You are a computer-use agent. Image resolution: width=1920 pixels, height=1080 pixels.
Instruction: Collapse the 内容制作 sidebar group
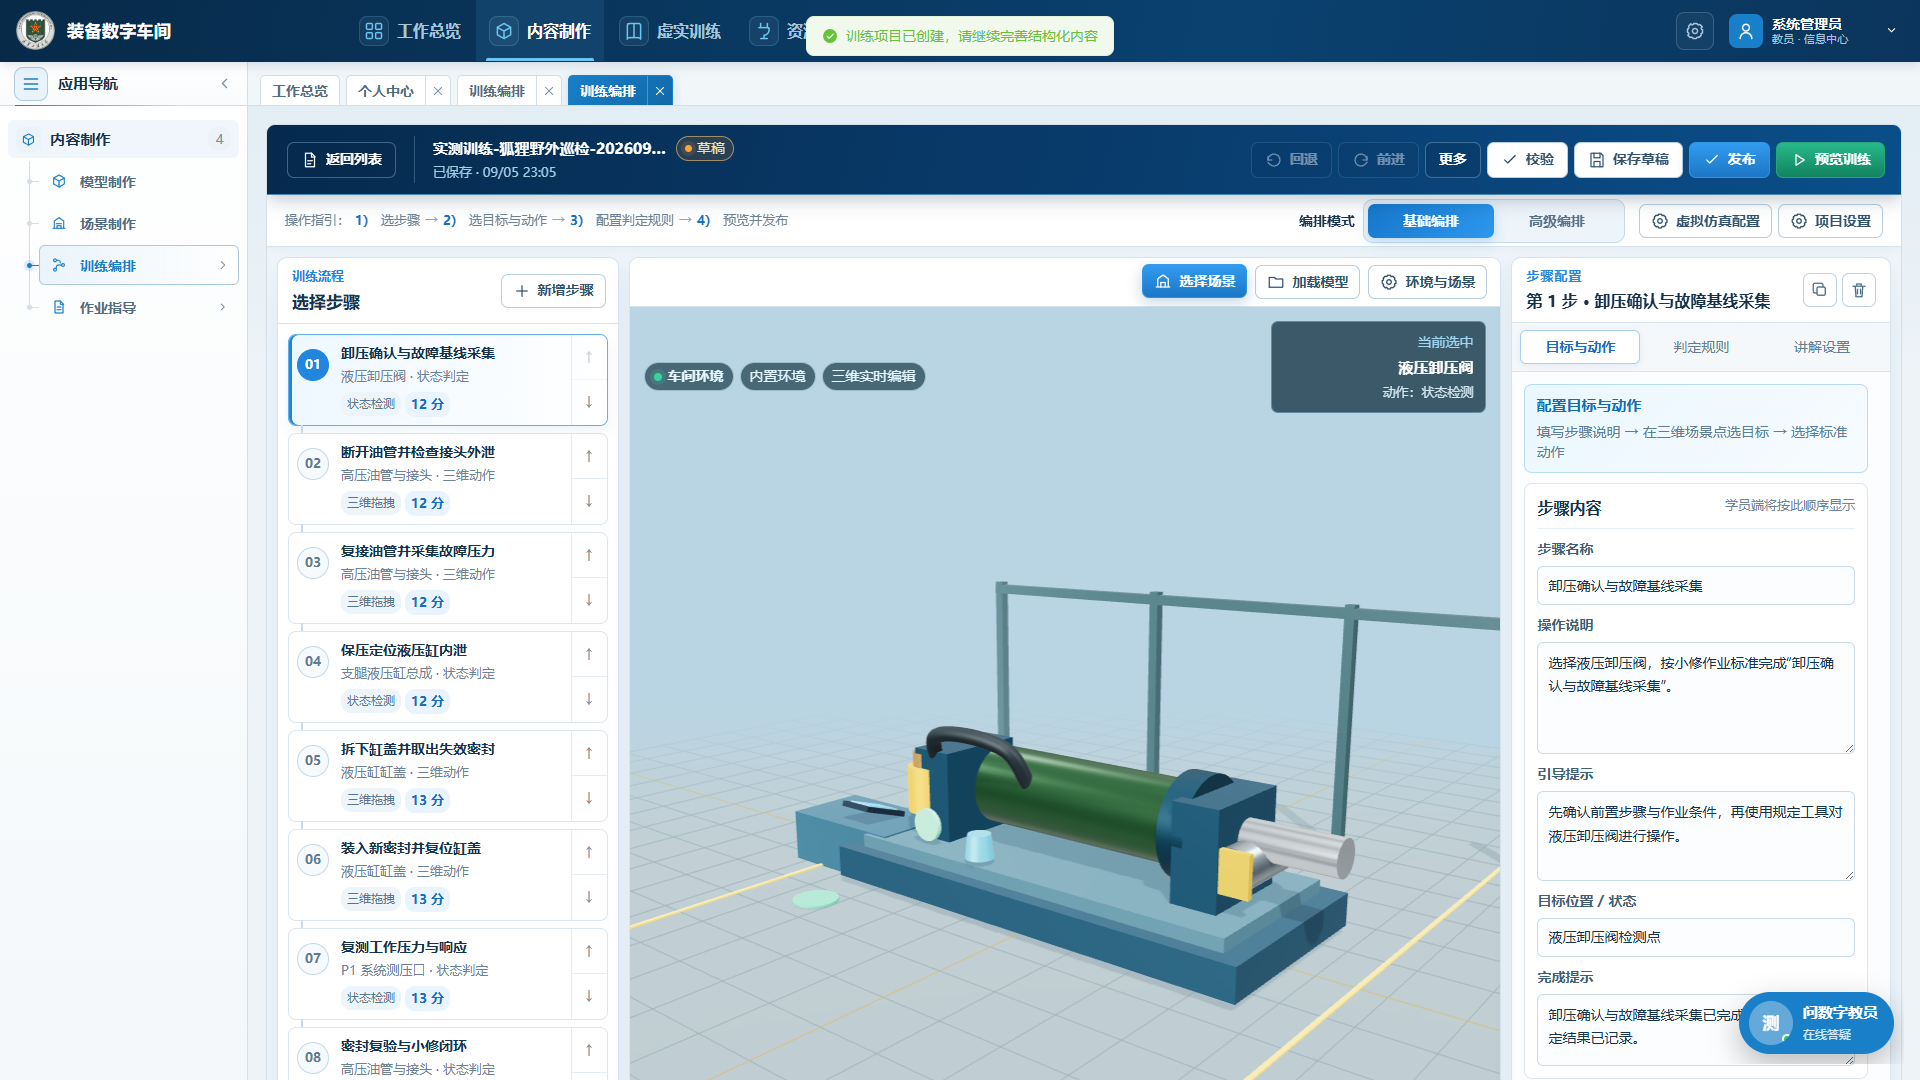(124, 140)
